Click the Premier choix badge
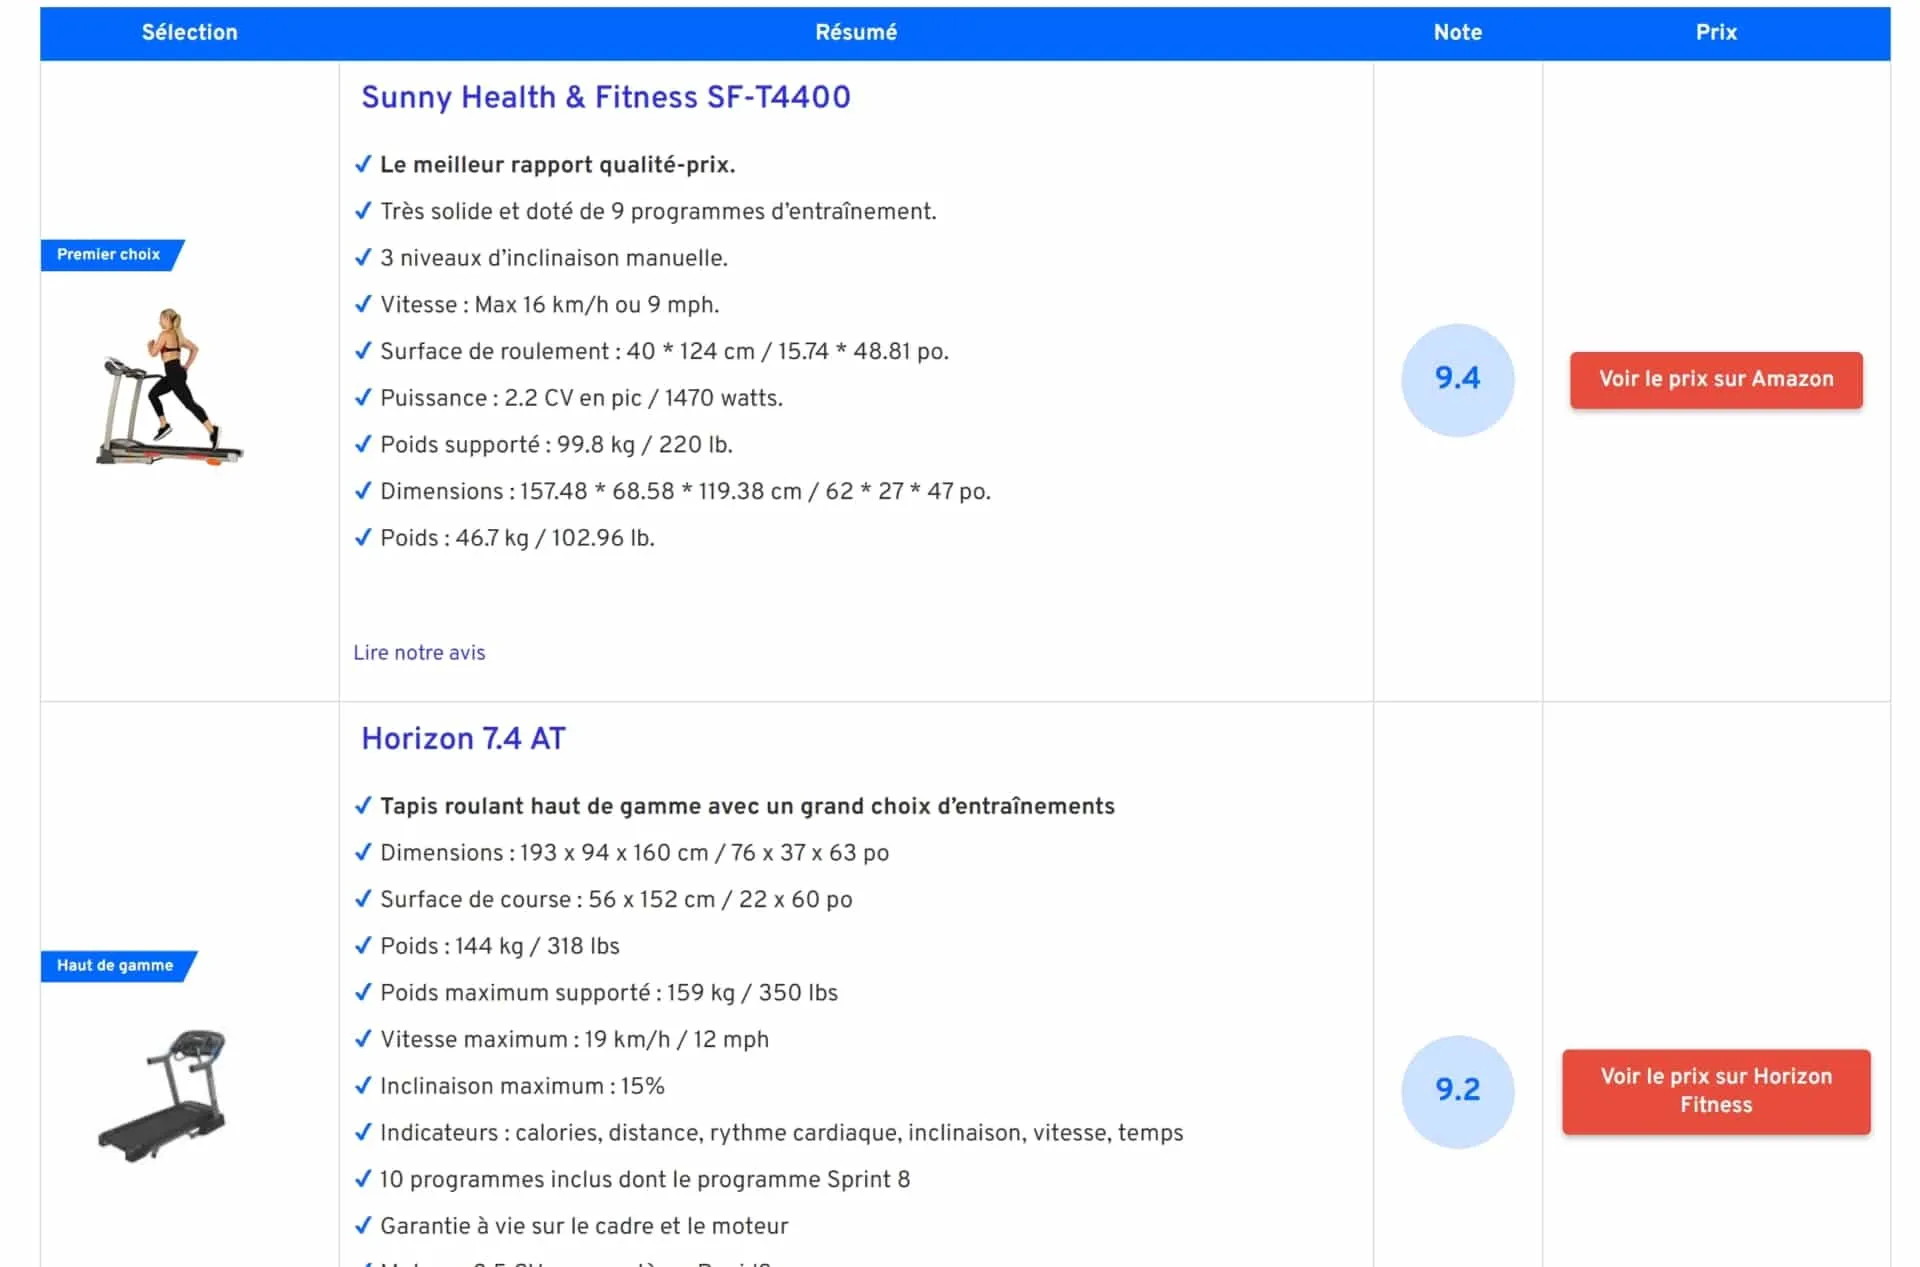The height and width of the screenshot is (1267, 1920). point(111,255)
